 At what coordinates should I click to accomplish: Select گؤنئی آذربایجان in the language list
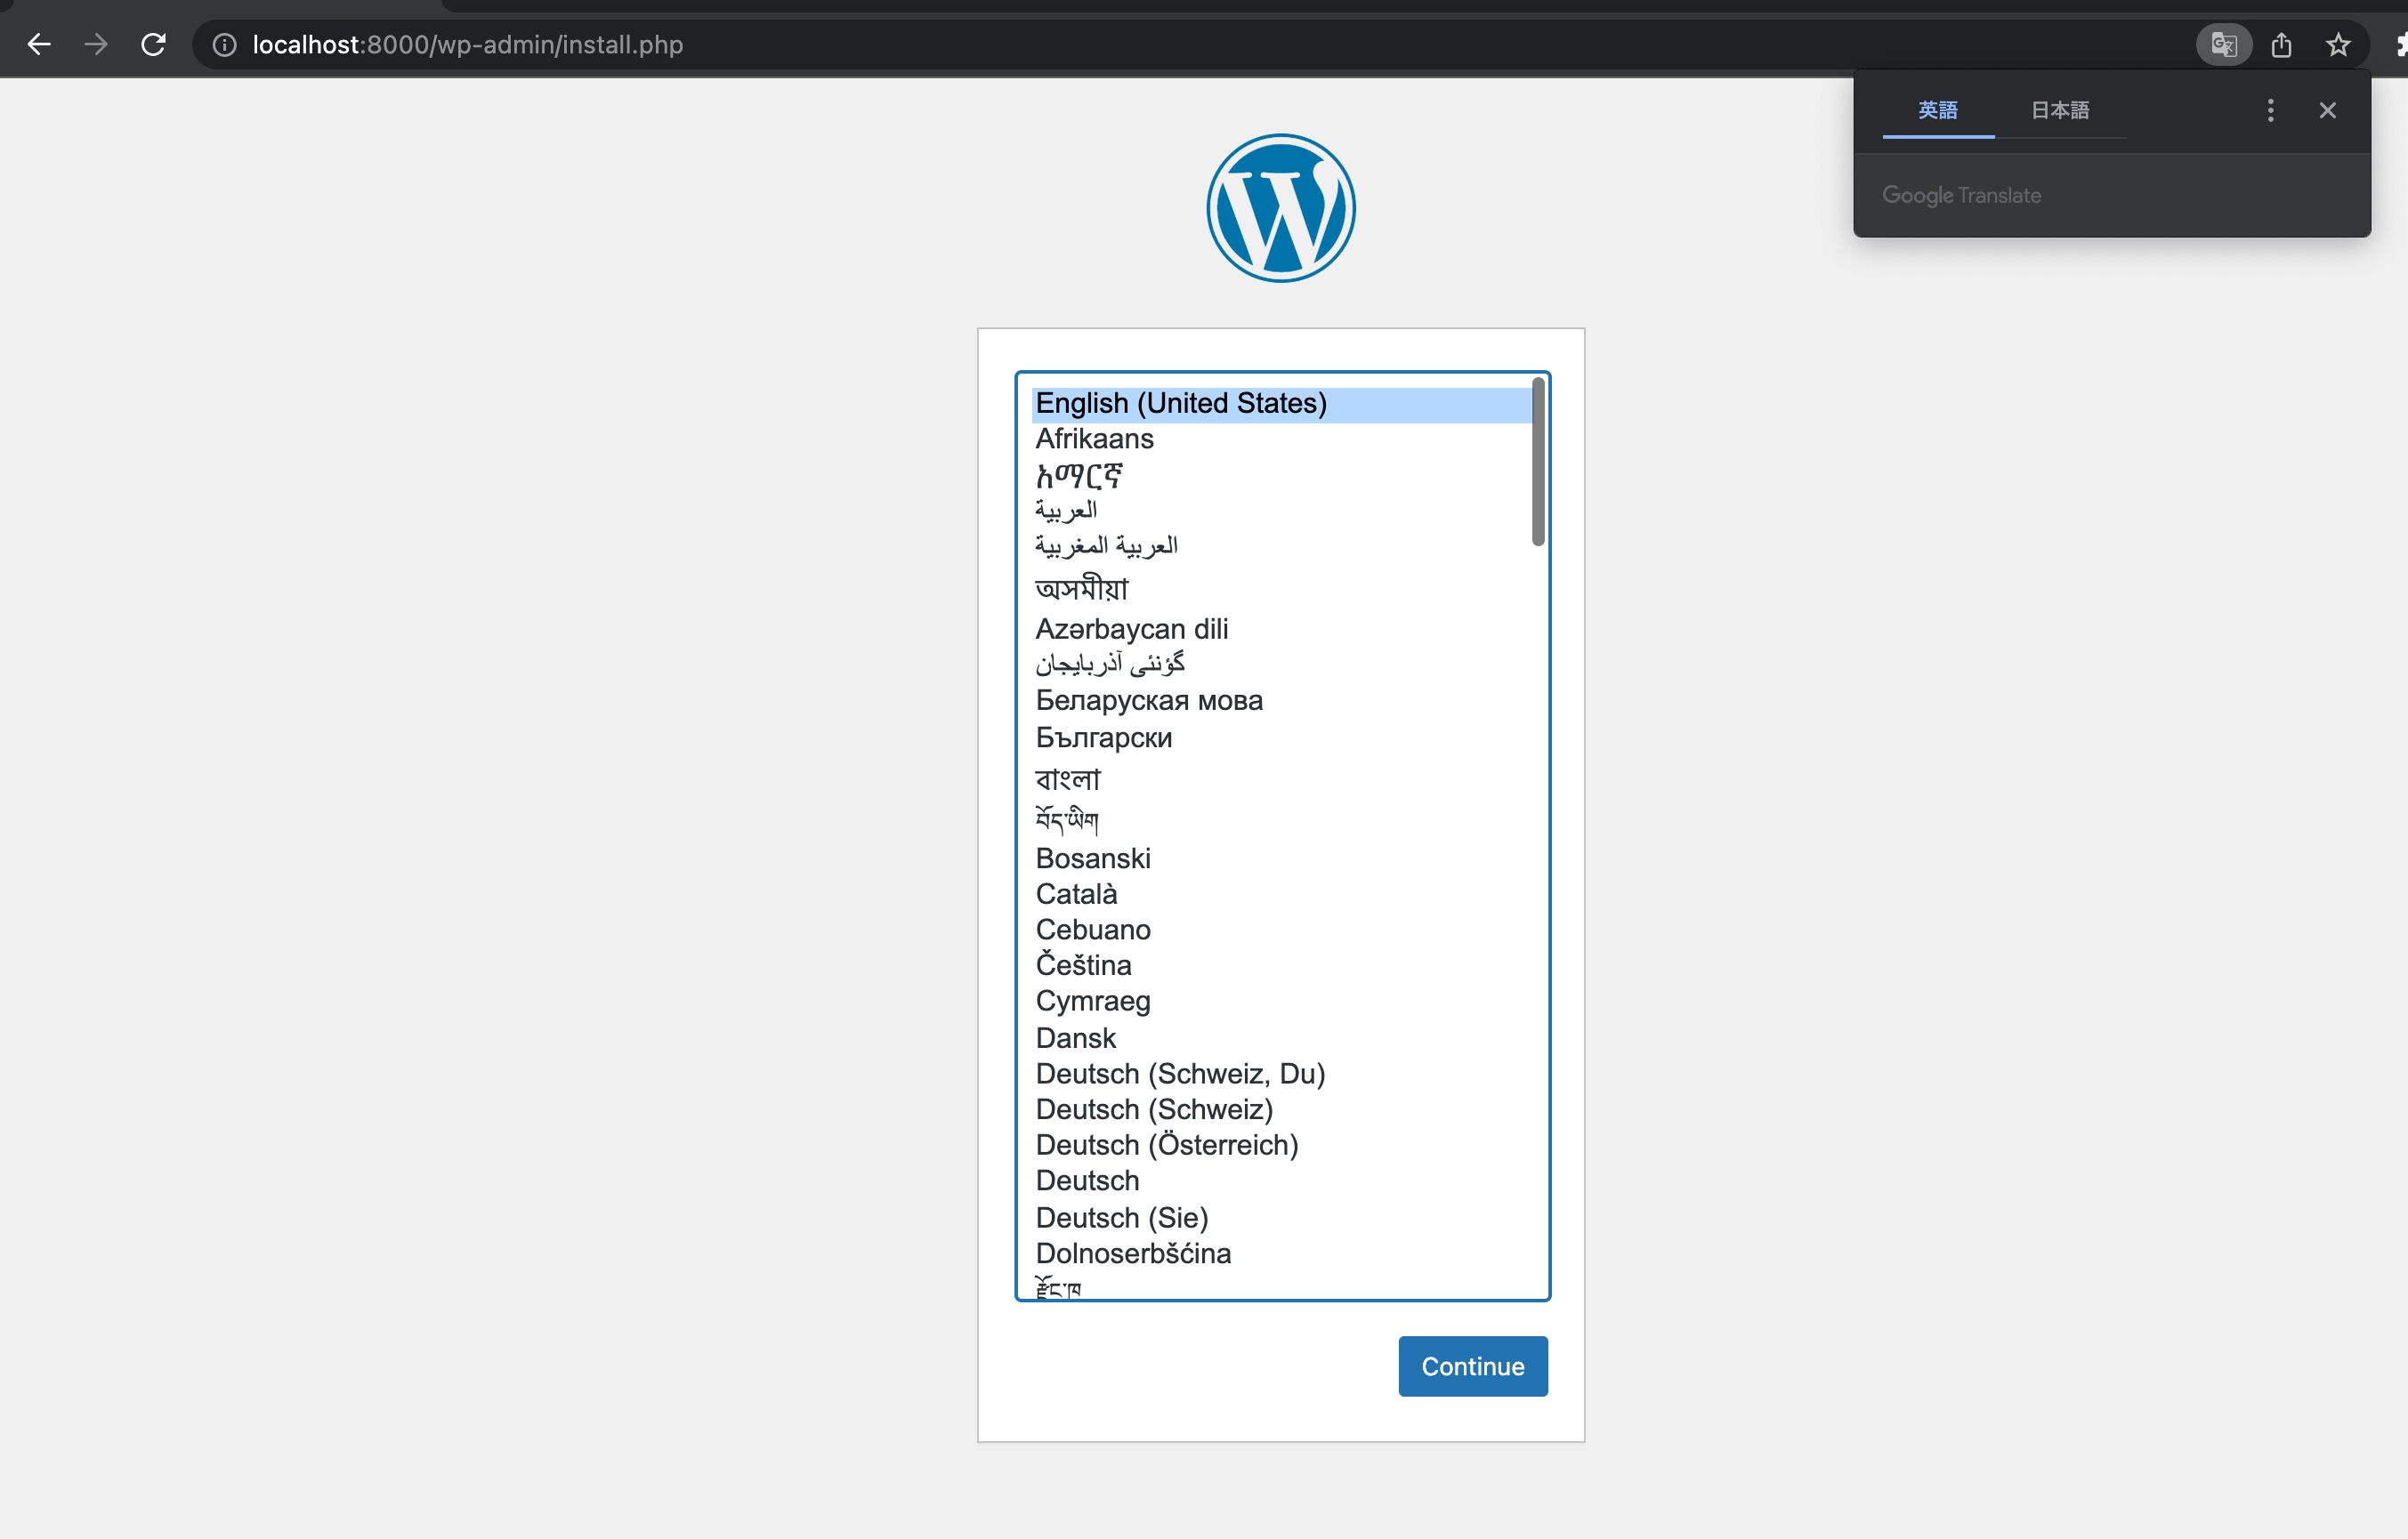point(1281,664)
